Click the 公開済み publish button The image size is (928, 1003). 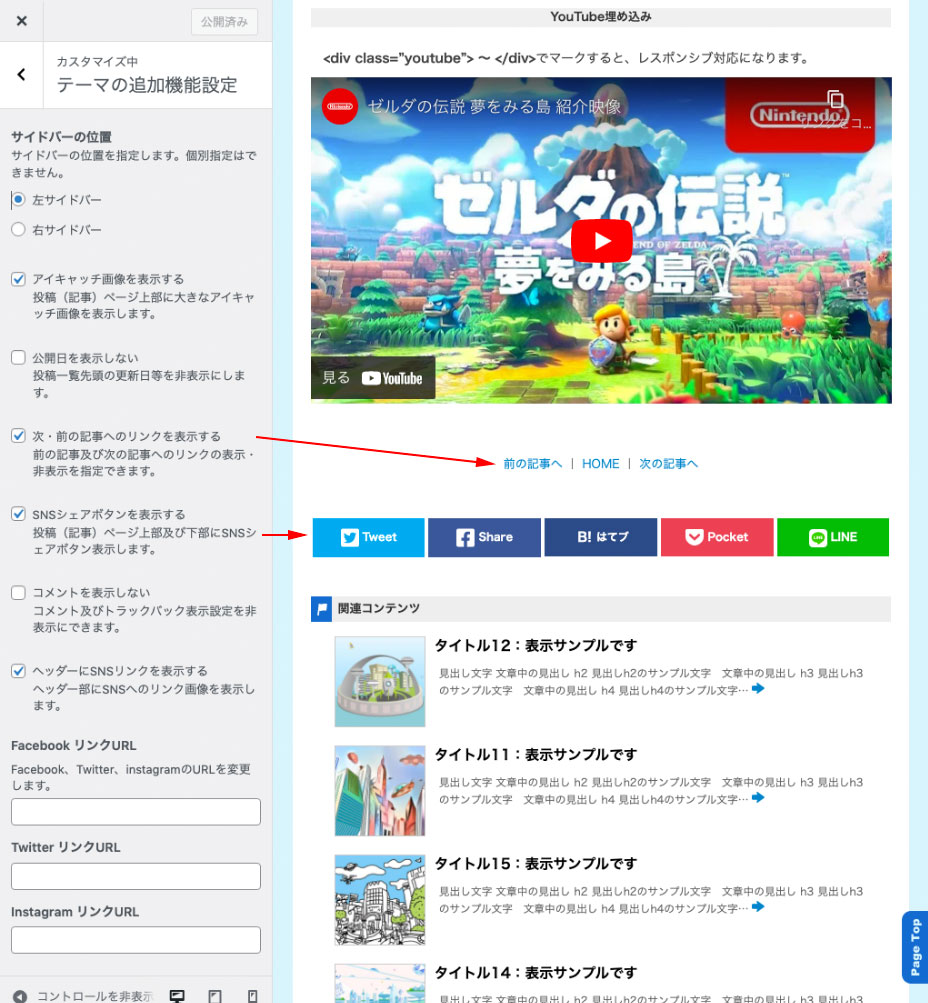224,22
